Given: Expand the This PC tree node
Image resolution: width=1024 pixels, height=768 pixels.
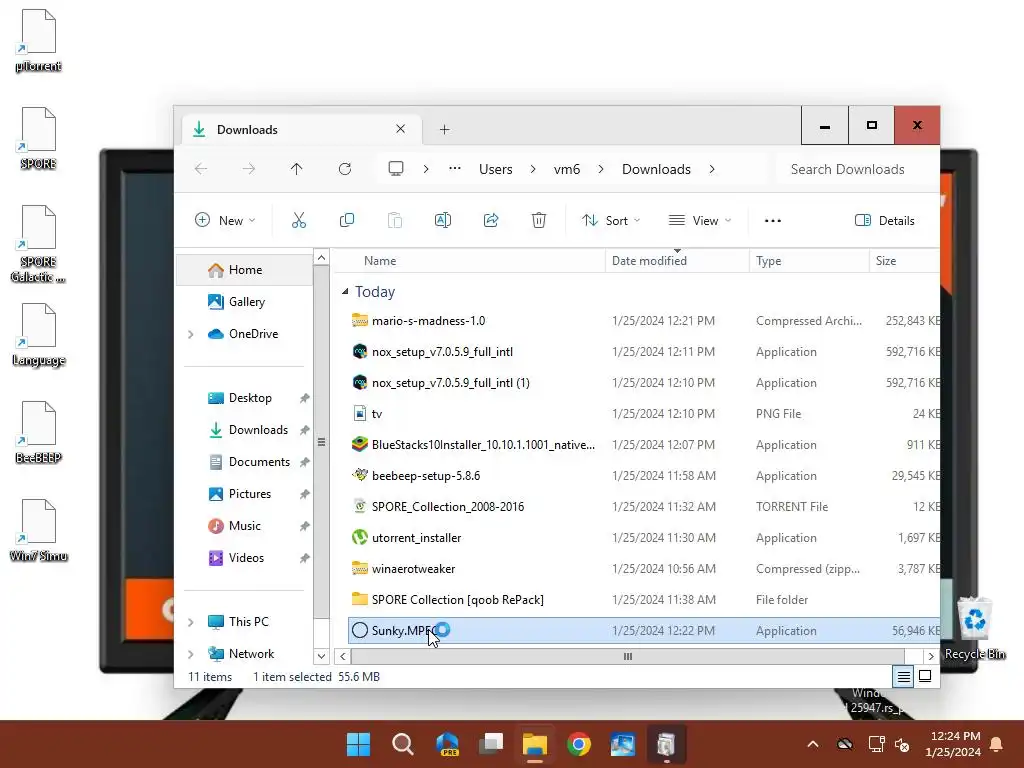Looking at the screenshot, I should click(x=191, y=622).
